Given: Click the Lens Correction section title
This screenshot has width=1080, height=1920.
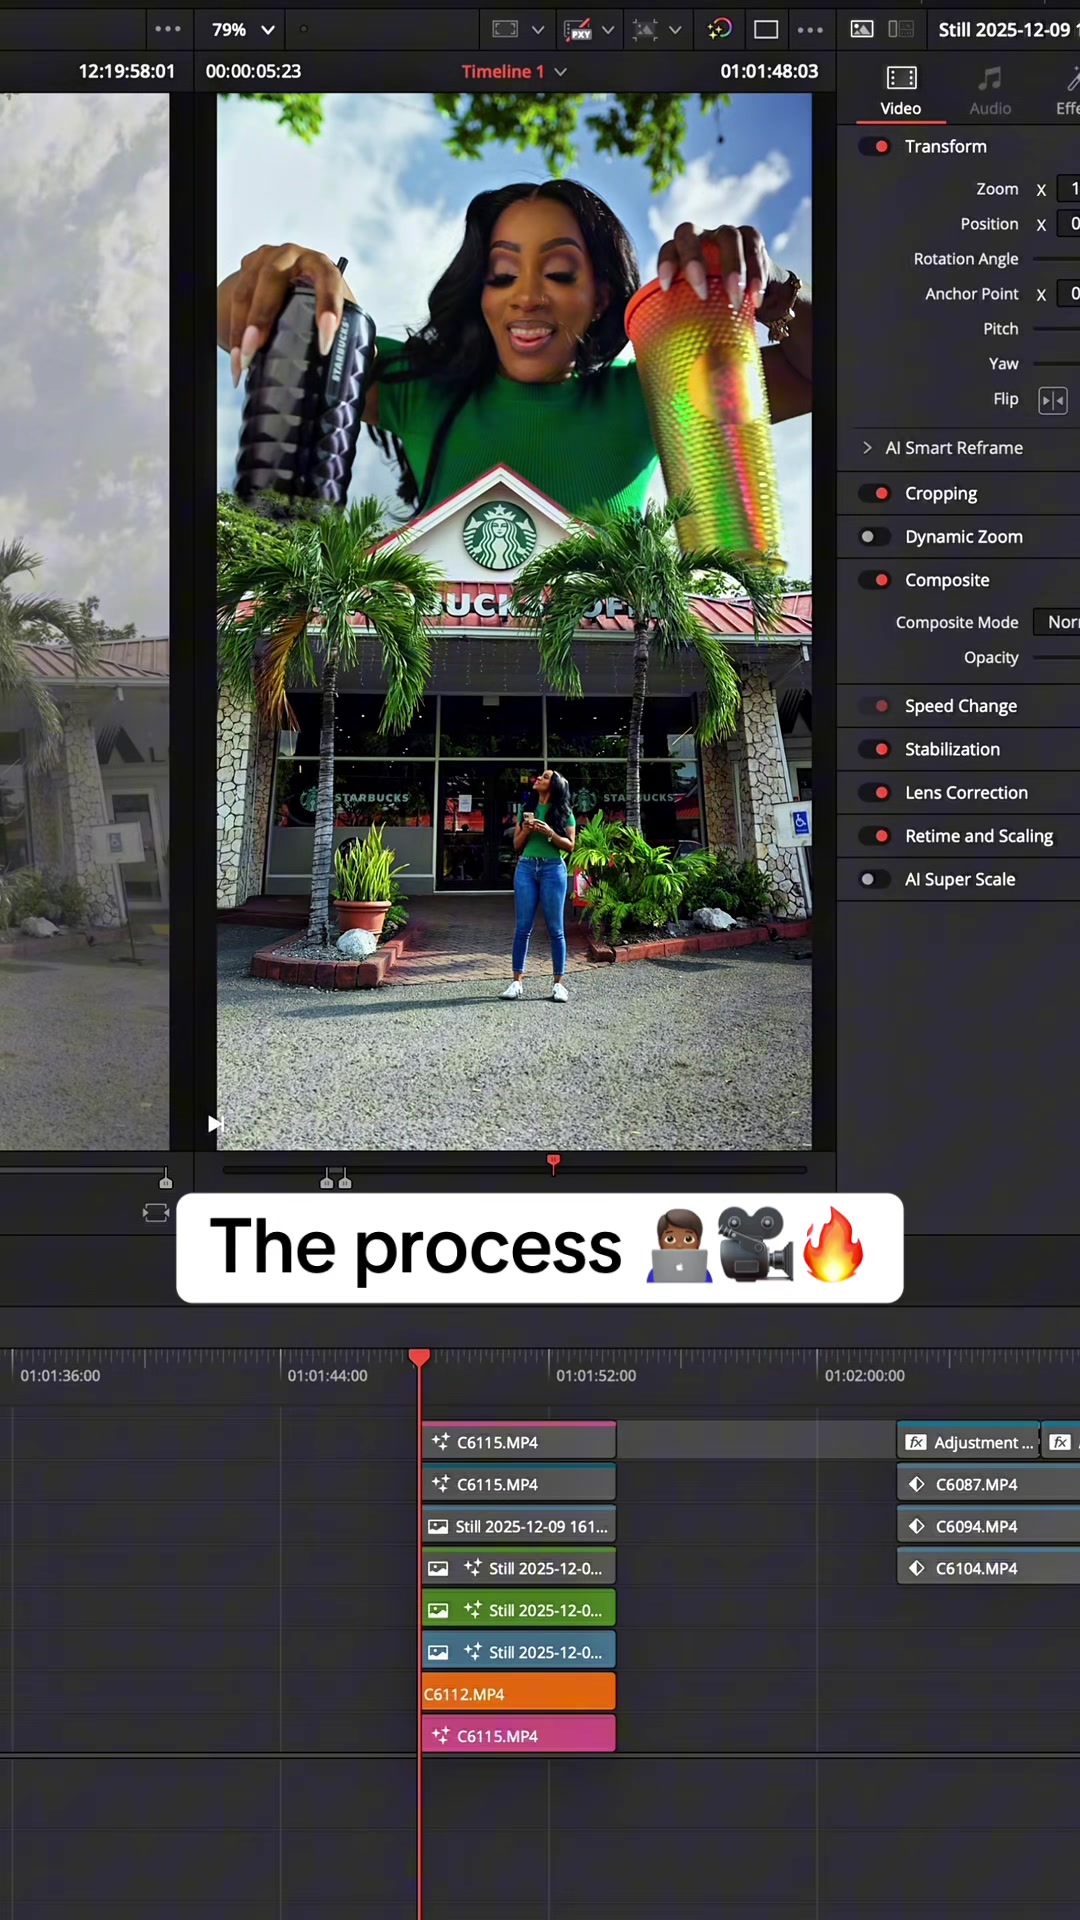Looking at the screenshot, I should pyautogui.click(x=966, y=793).
